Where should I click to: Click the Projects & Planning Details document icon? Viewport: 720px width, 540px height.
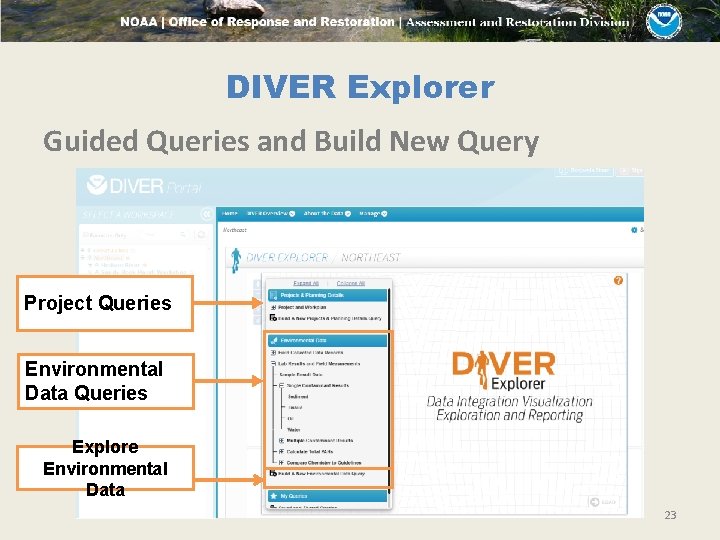coord(273,295)
